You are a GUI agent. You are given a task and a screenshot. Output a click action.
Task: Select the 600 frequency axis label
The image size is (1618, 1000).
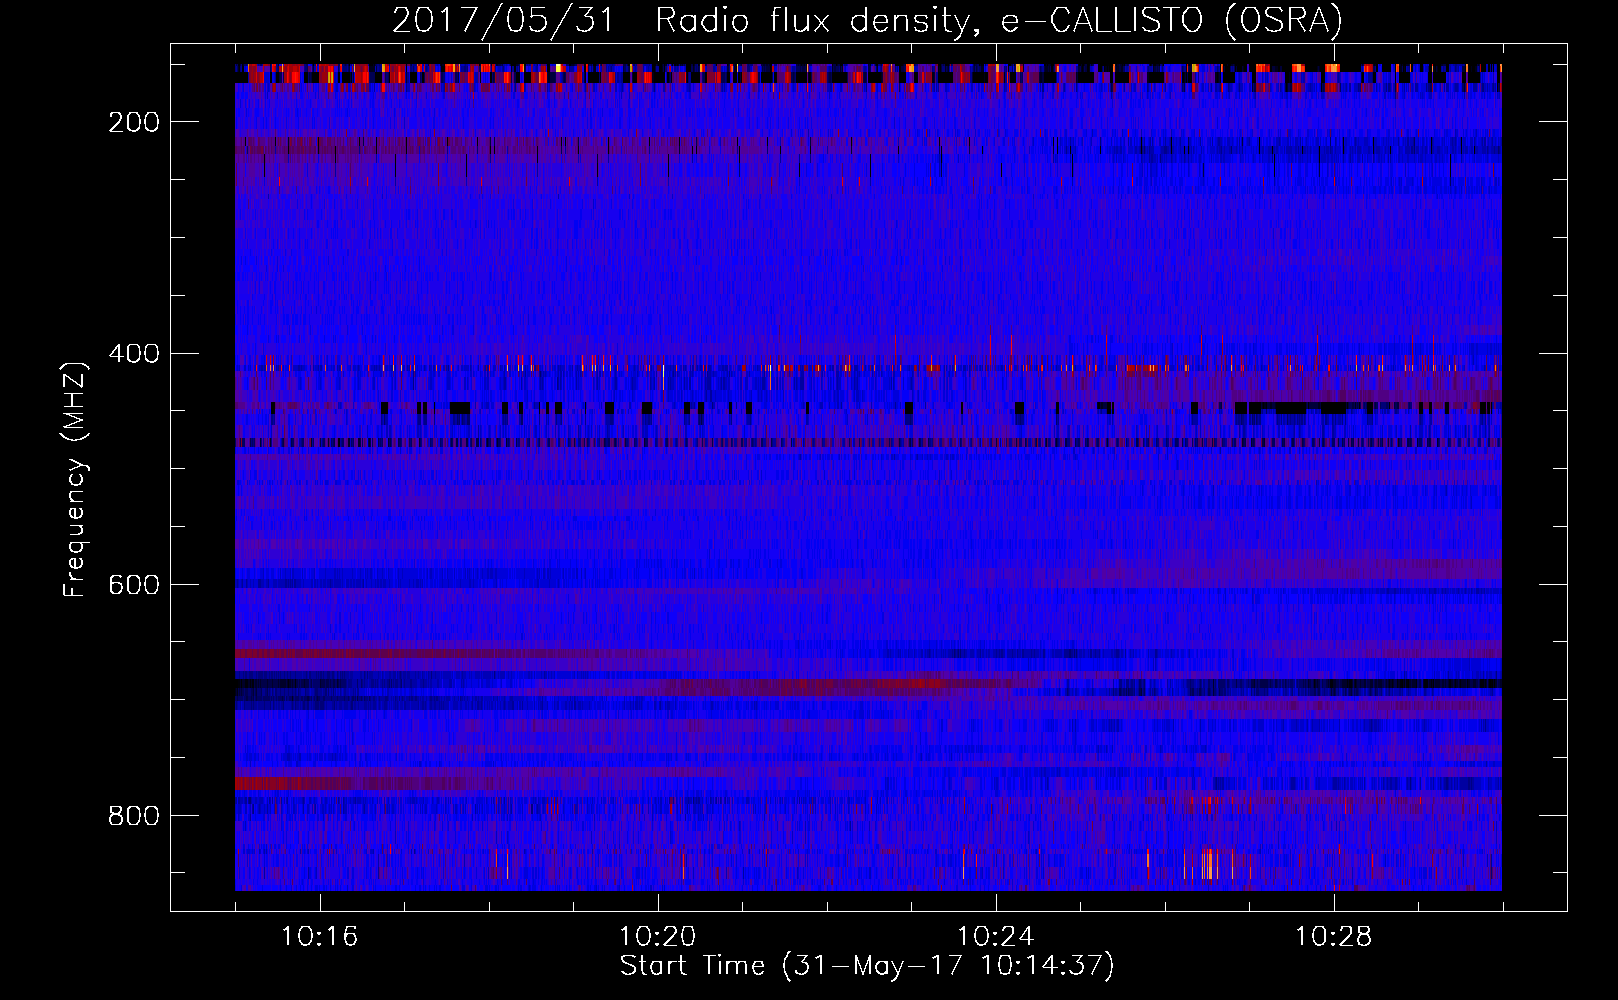point(134,585)
